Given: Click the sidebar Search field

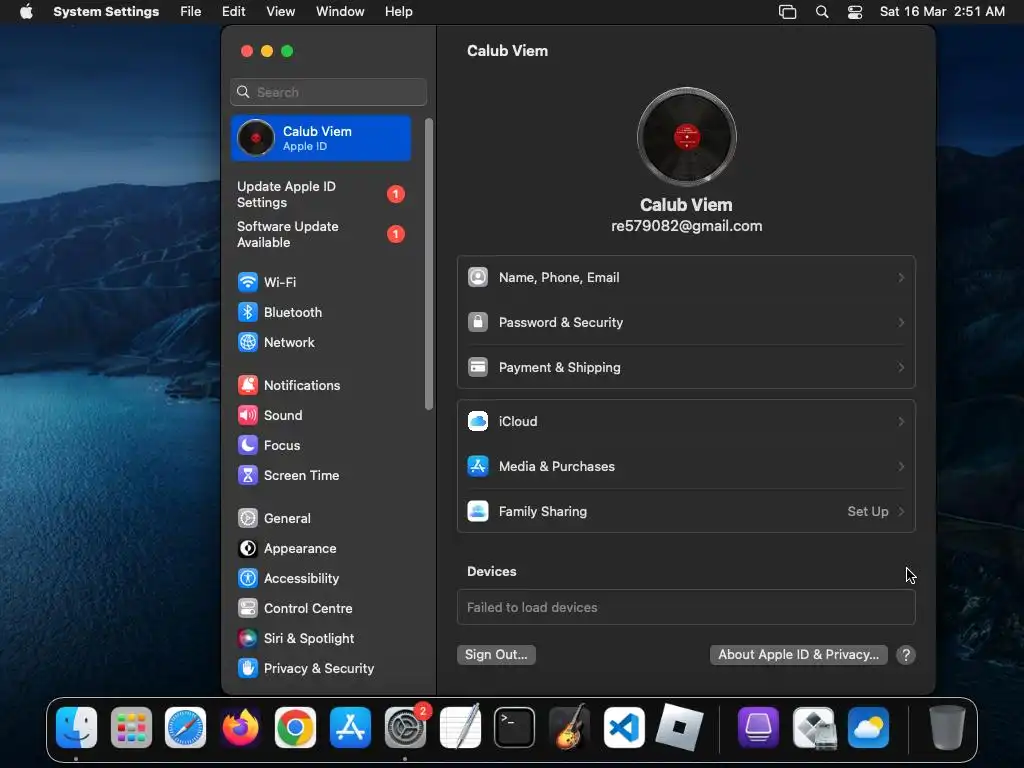Looking at the screenshot, I should click(328, 92).
